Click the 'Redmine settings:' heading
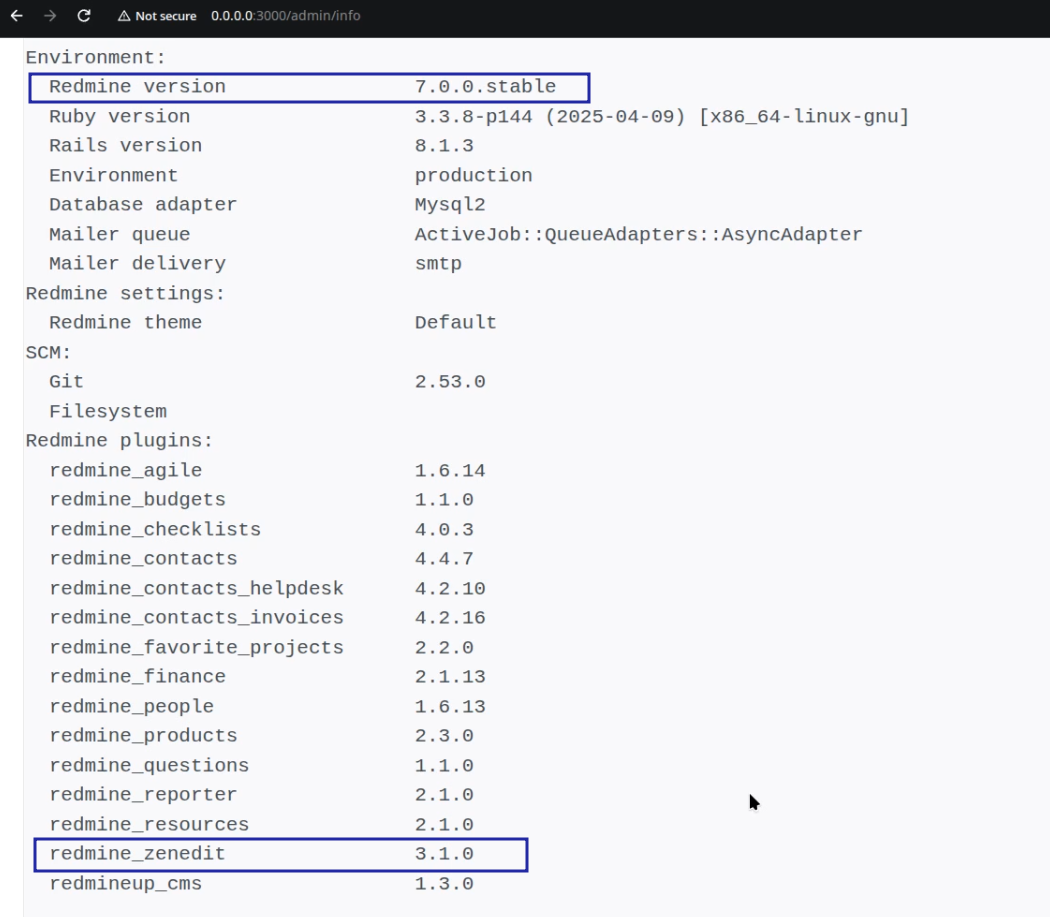Screen dimensions: 1050x917 coord(125,293)
